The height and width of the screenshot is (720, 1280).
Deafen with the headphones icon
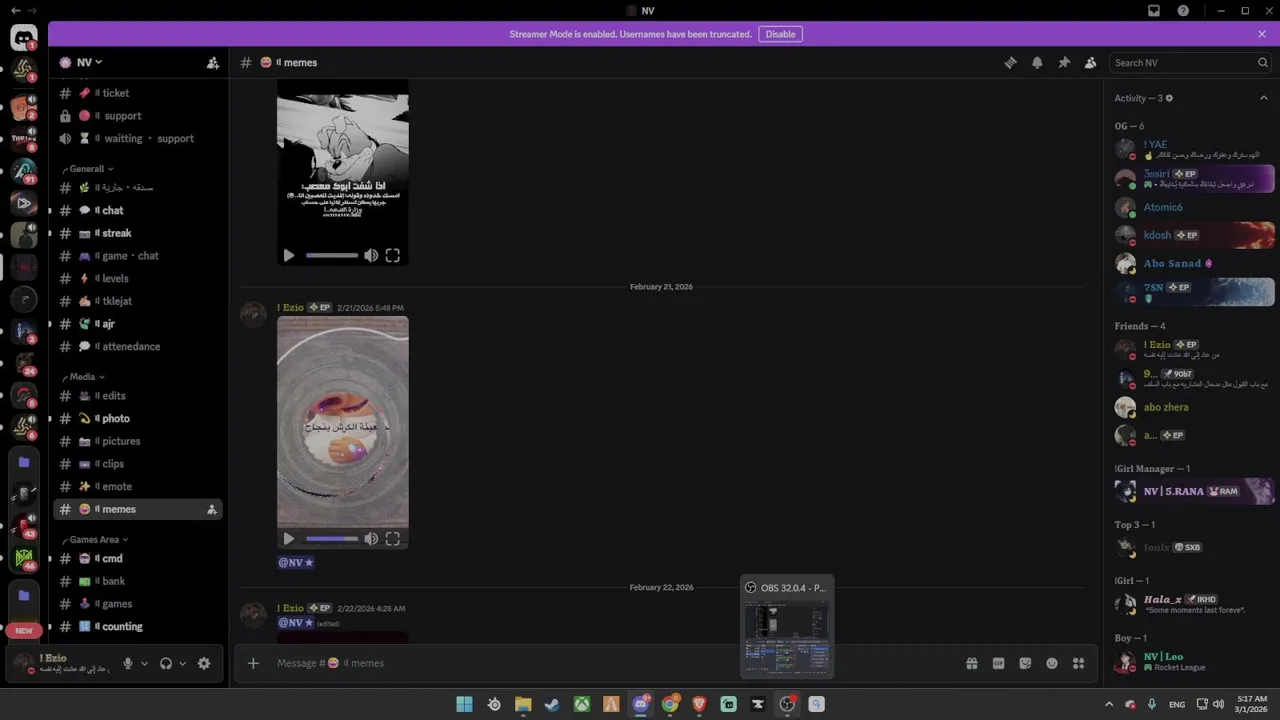point(166,663)
